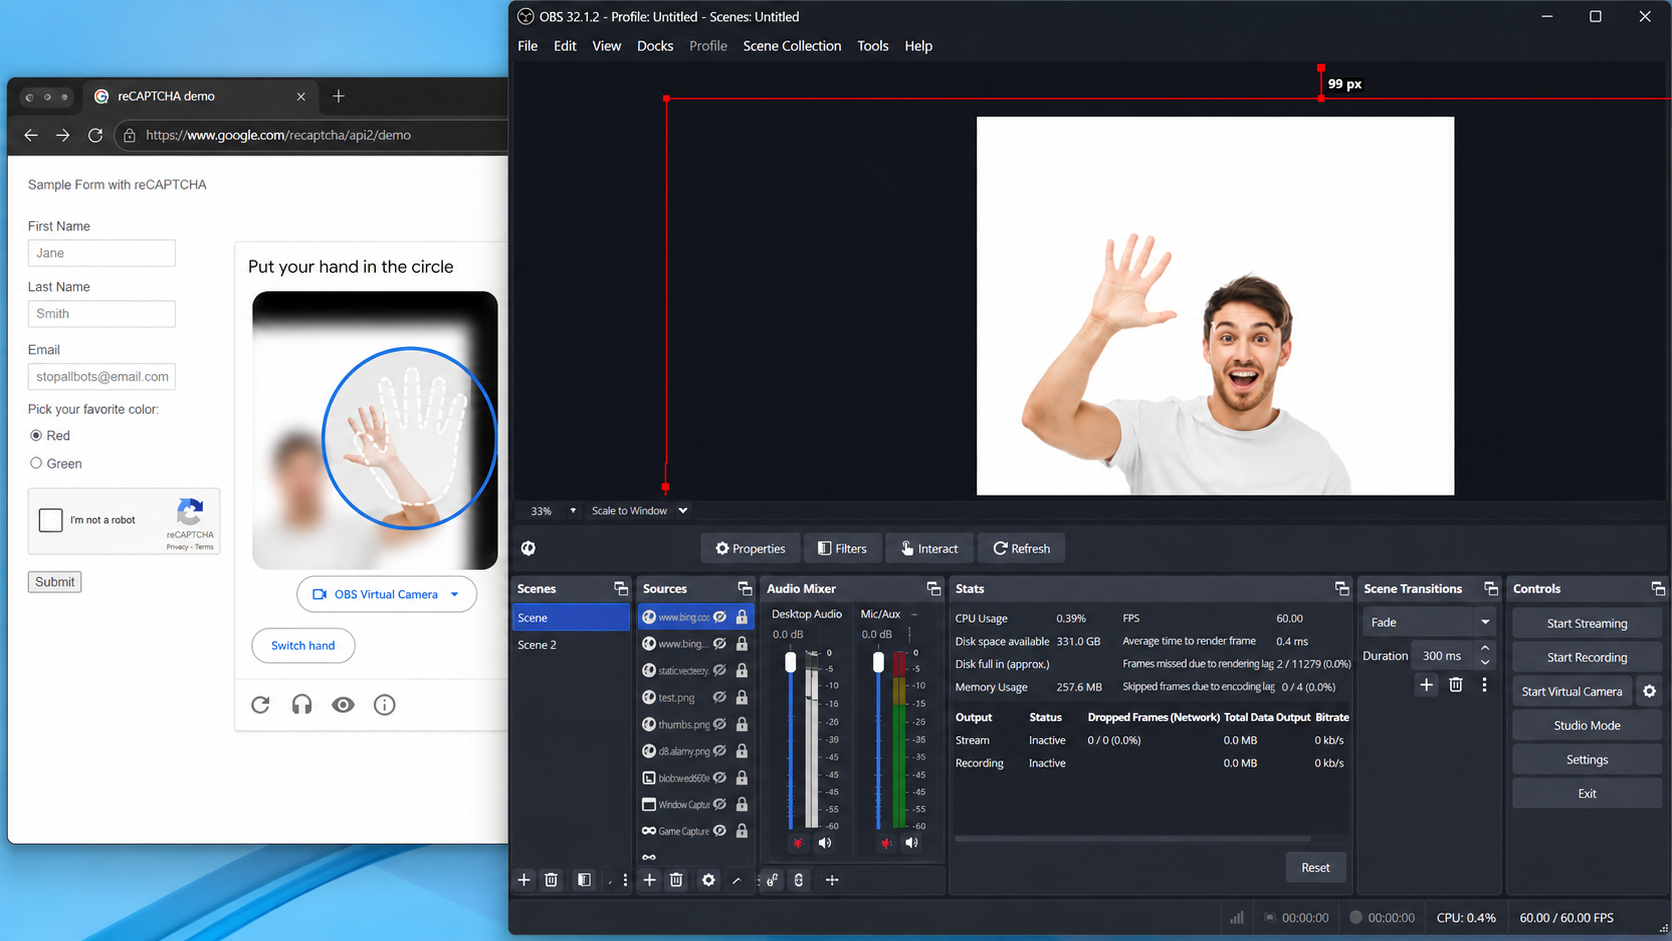Viewport: 1672px width, 941px height.
Task: Open the Scene Collection menu
Action: coord(792,46)
